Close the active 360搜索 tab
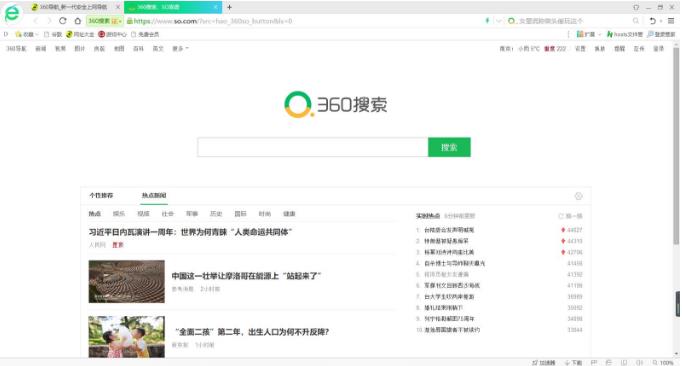The height and width of the screenshot is (366, 682). coord(215,7)
